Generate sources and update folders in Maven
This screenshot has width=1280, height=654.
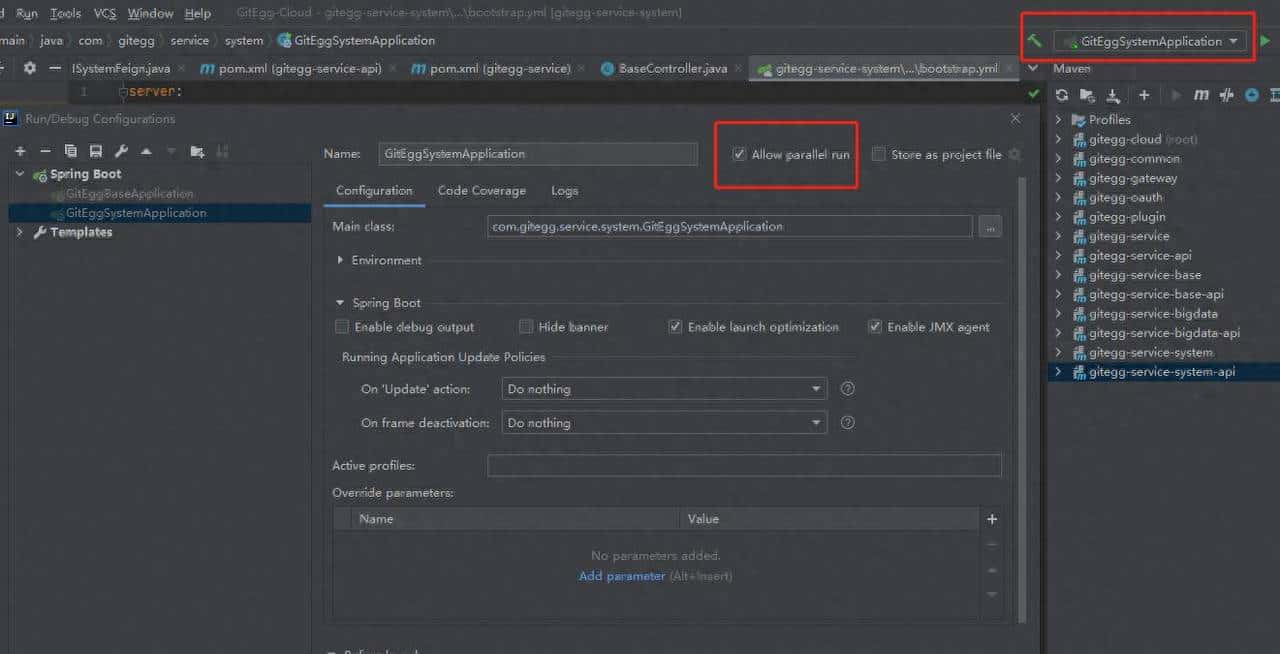(1088, 95)
